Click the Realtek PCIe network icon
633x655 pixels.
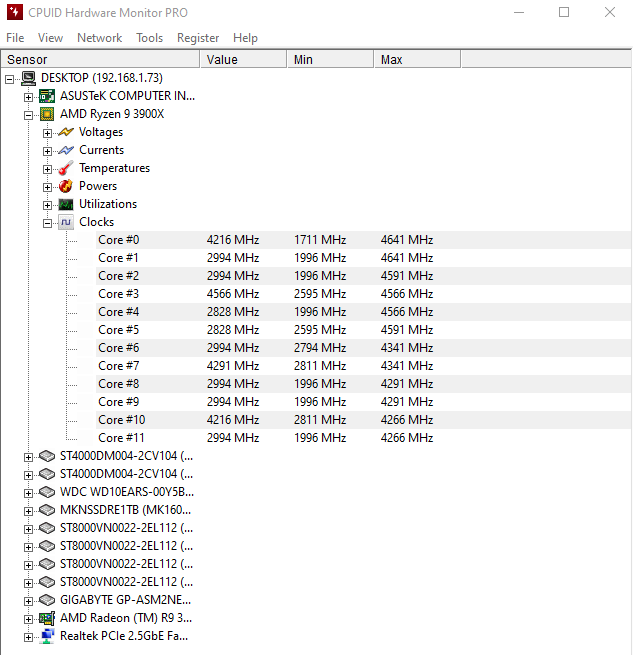(x=47, y=636)
